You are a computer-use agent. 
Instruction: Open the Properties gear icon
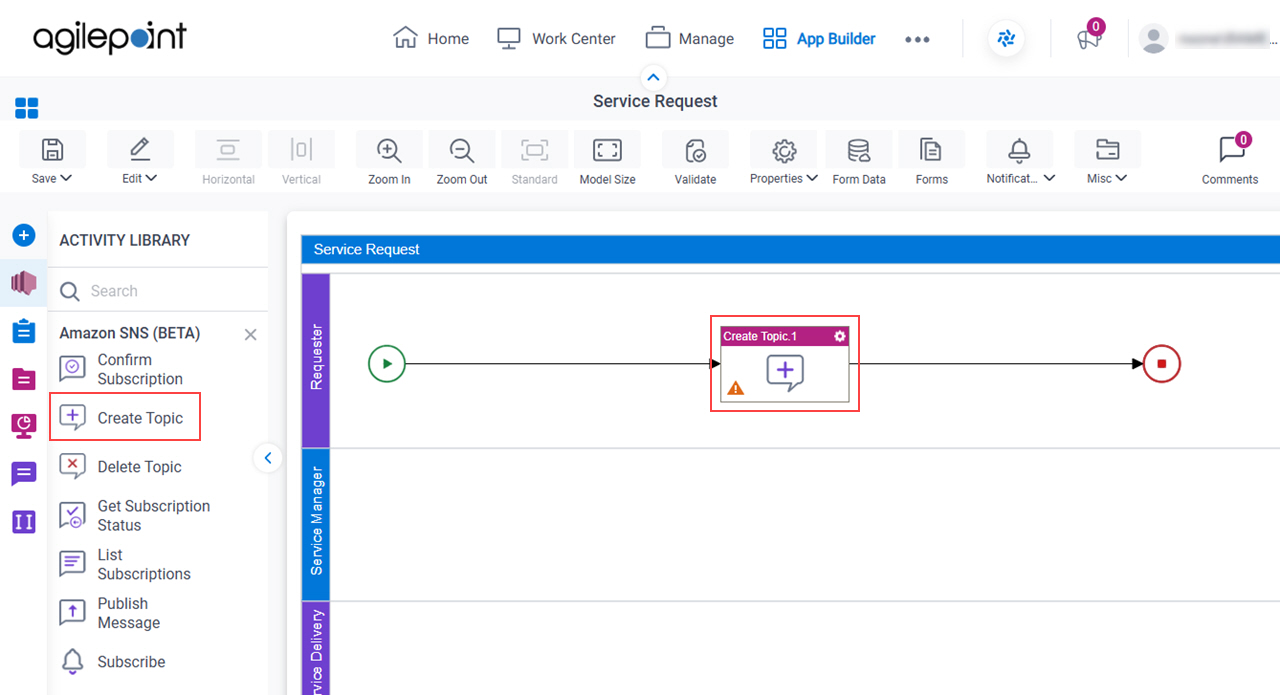784,150
